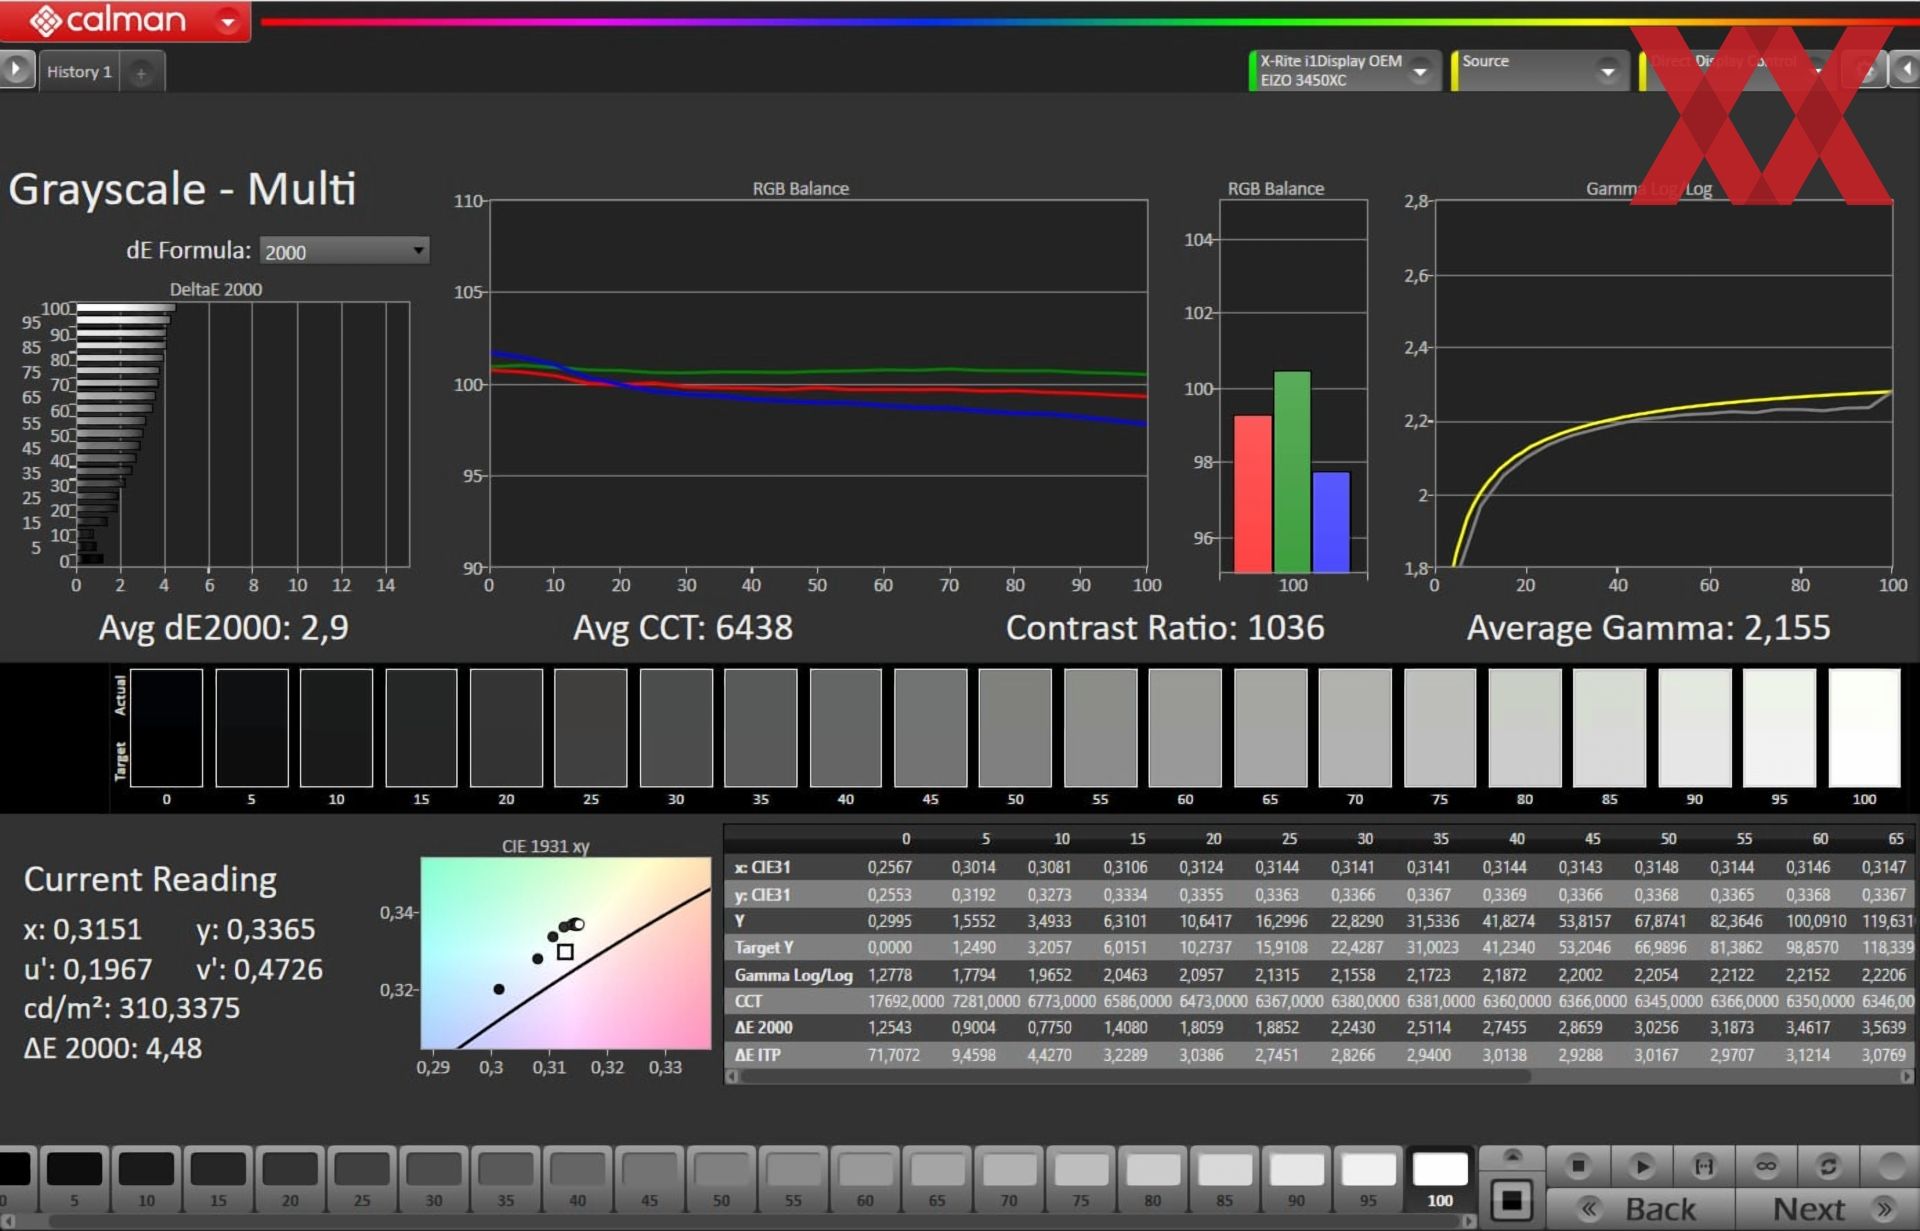Click the data table scroll left arrow
The image size is (1920, 1231).
[x=732, y=1077]
